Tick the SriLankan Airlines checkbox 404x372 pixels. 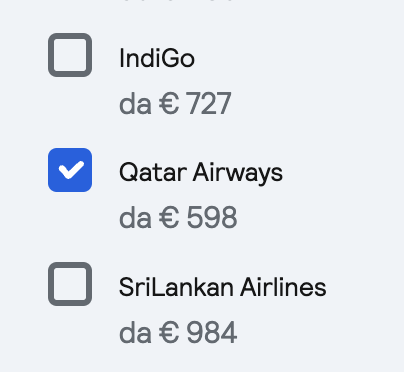point(70,284)
